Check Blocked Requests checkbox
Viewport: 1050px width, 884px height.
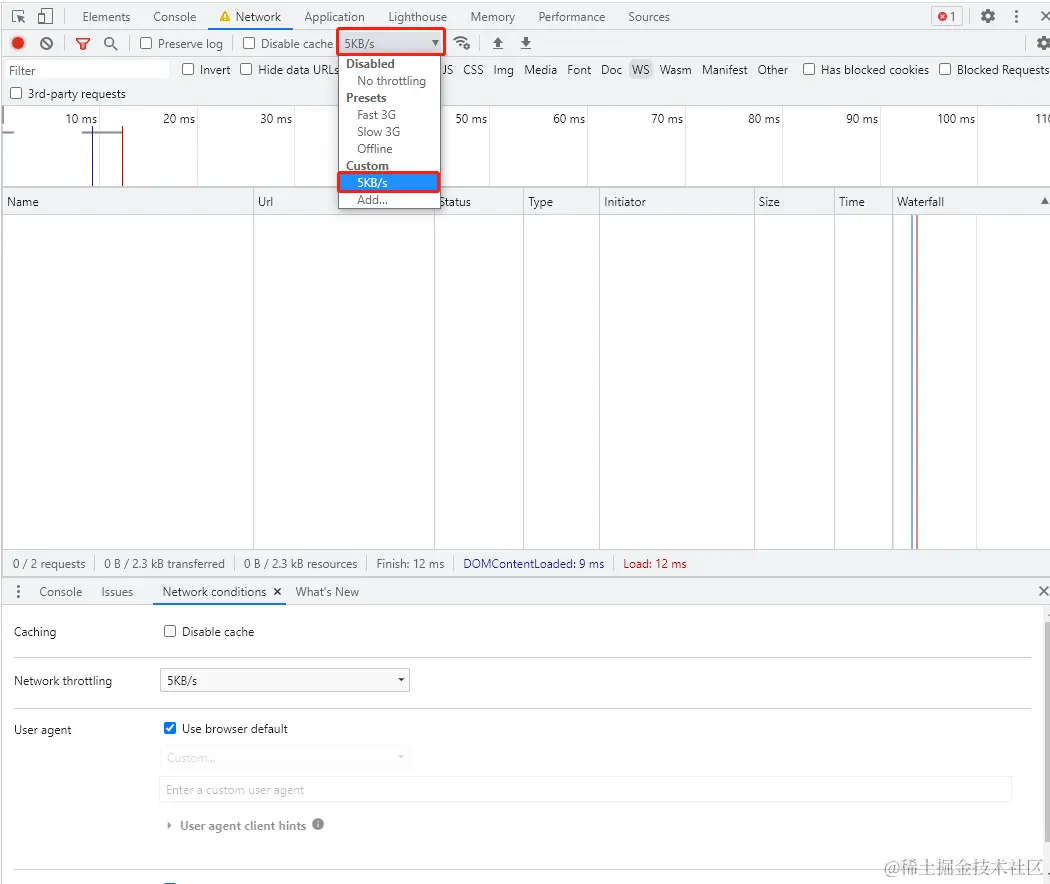[x=945, y=69]
